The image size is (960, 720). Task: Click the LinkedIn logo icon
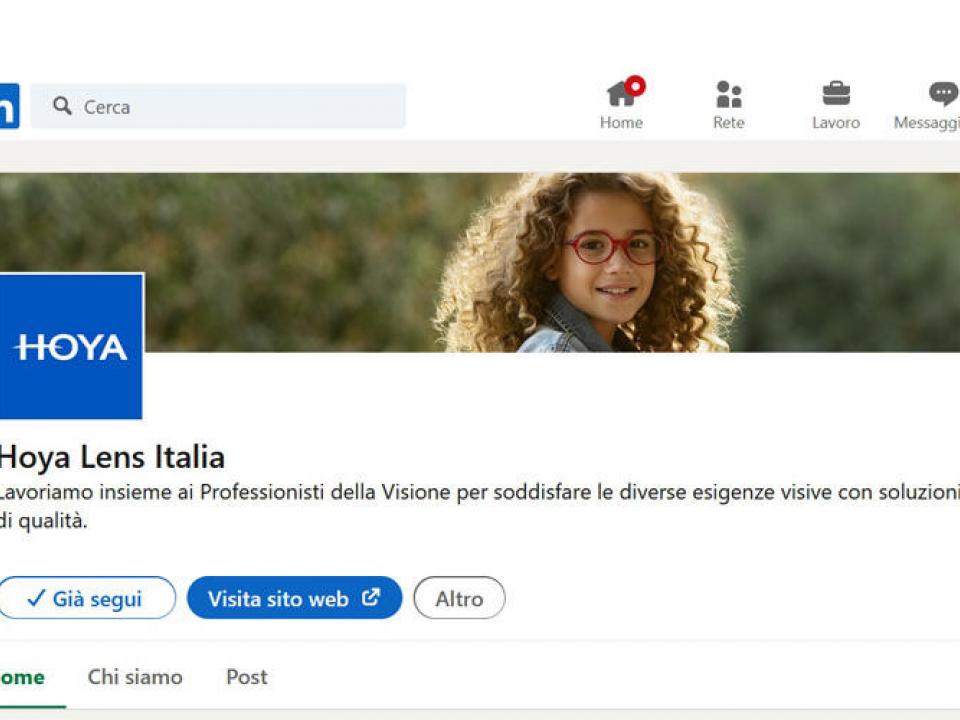[8, 106]
